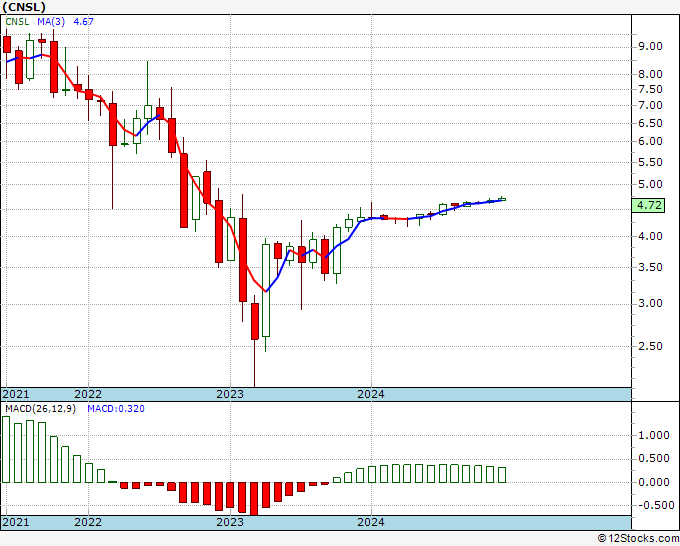Click the 1.000 MACD axis label
Image resolution: width=680 pixels, height=546 pixels.
pos(654,435)
